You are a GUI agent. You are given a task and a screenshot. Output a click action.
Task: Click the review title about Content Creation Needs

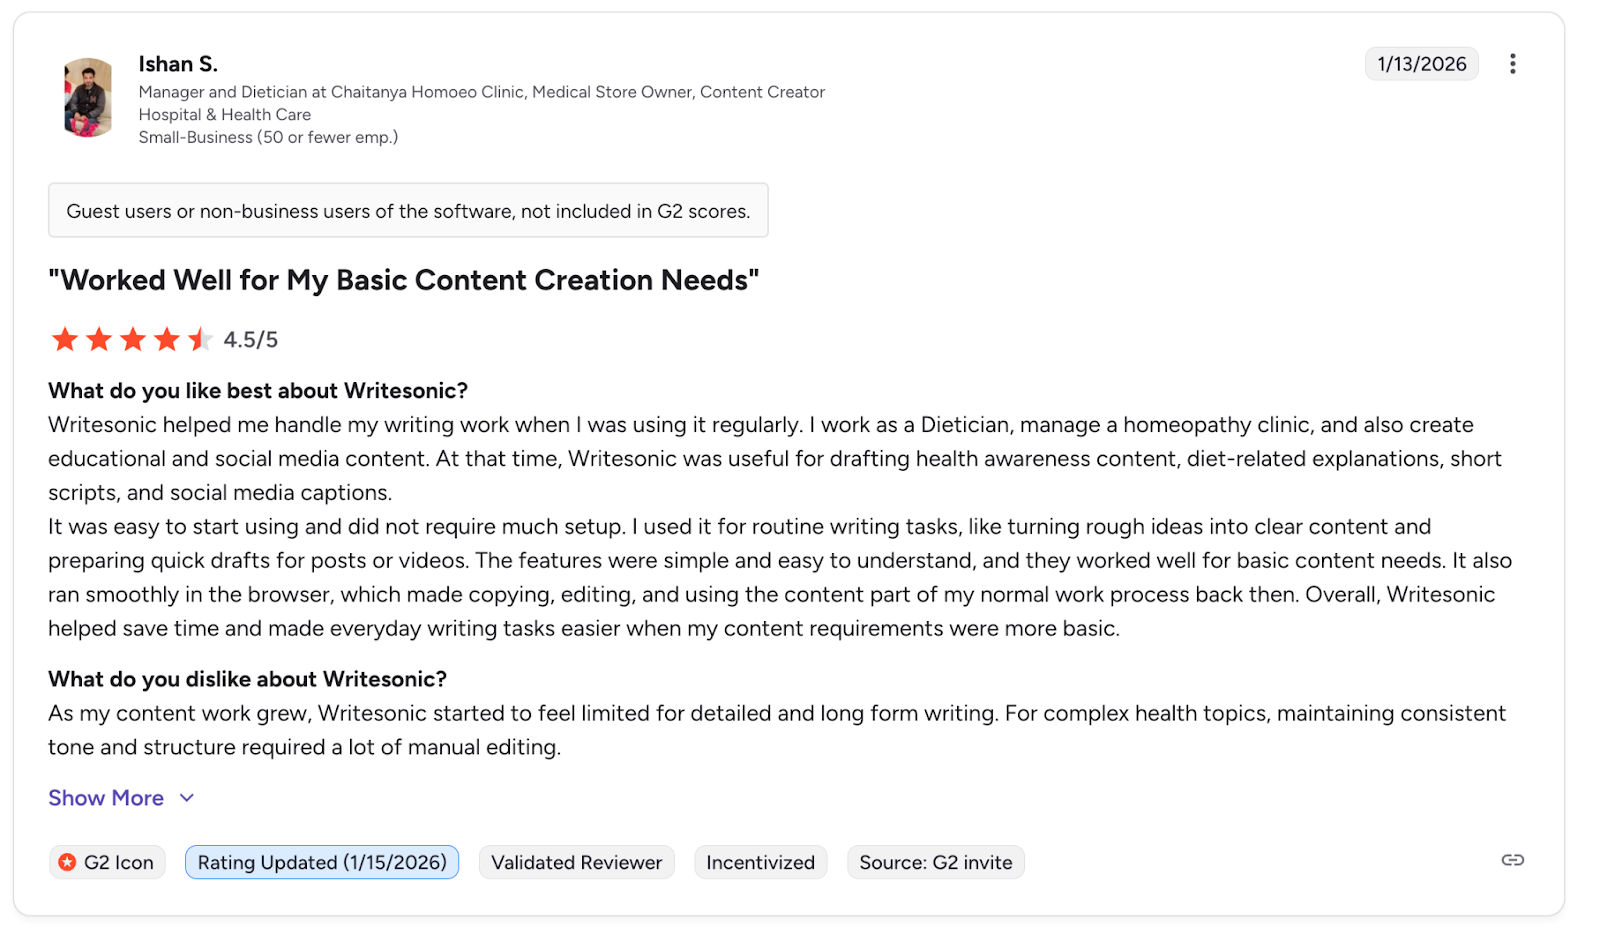pos(404,280)
